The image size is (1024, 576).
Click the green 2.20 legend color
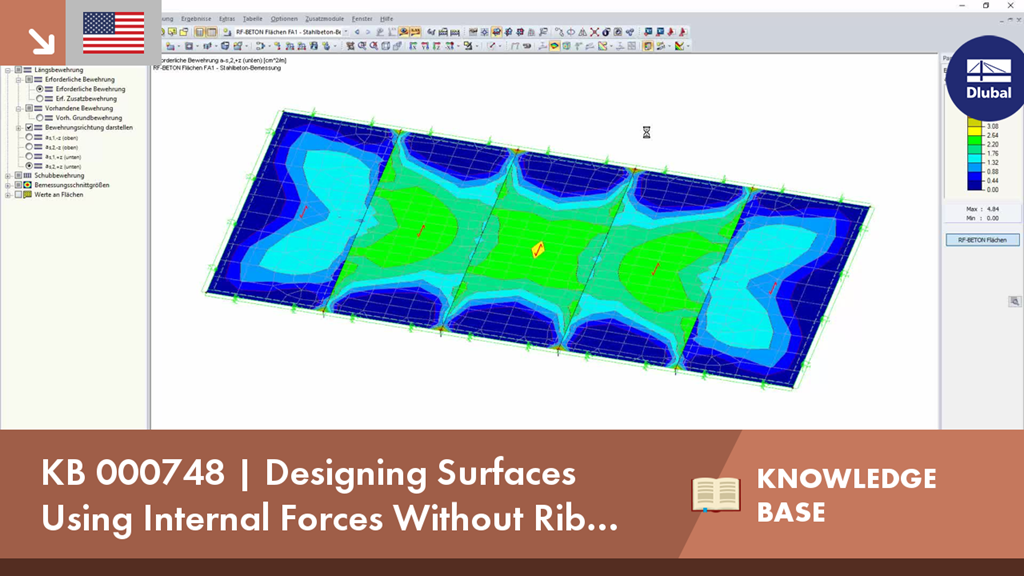[x=974, y=140]
